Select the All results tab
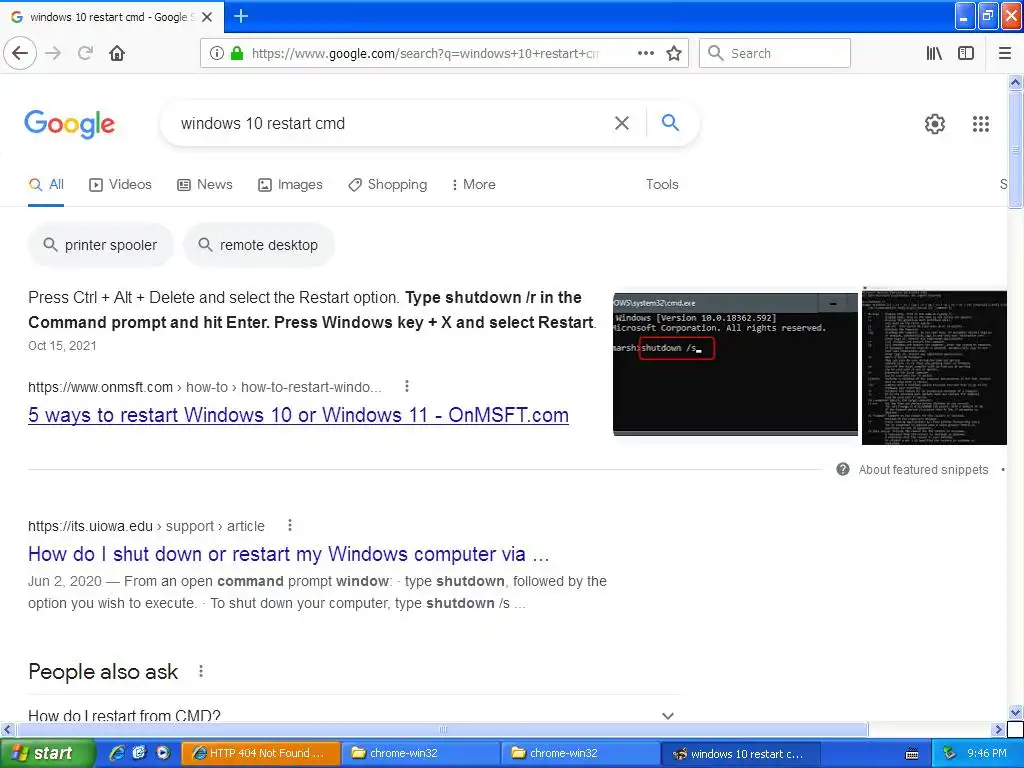1024x768 pixels. tap(46, 185)
